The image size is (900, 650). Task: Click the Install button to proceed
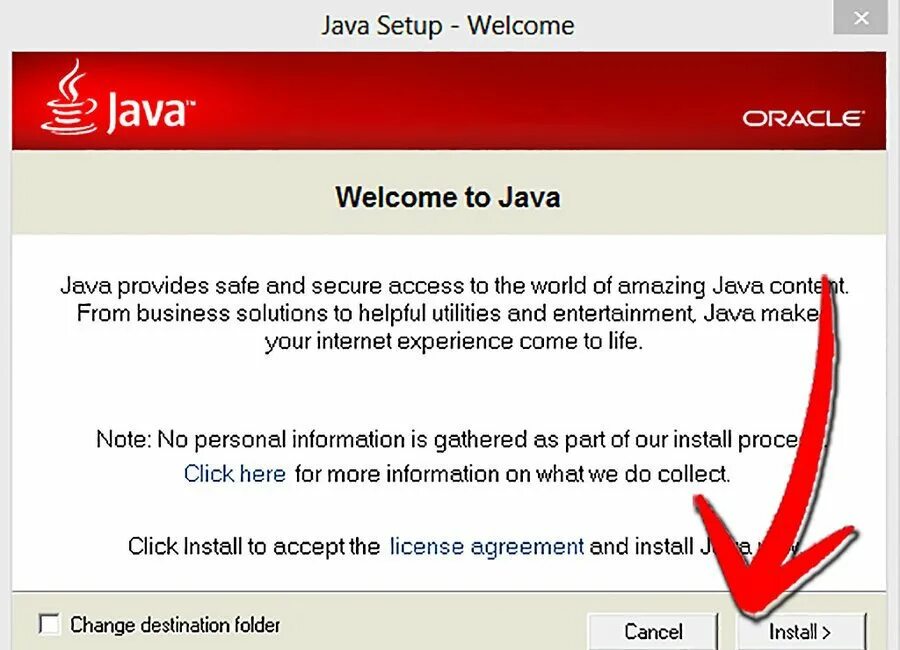pyautogui.click(x=801, y=632)
